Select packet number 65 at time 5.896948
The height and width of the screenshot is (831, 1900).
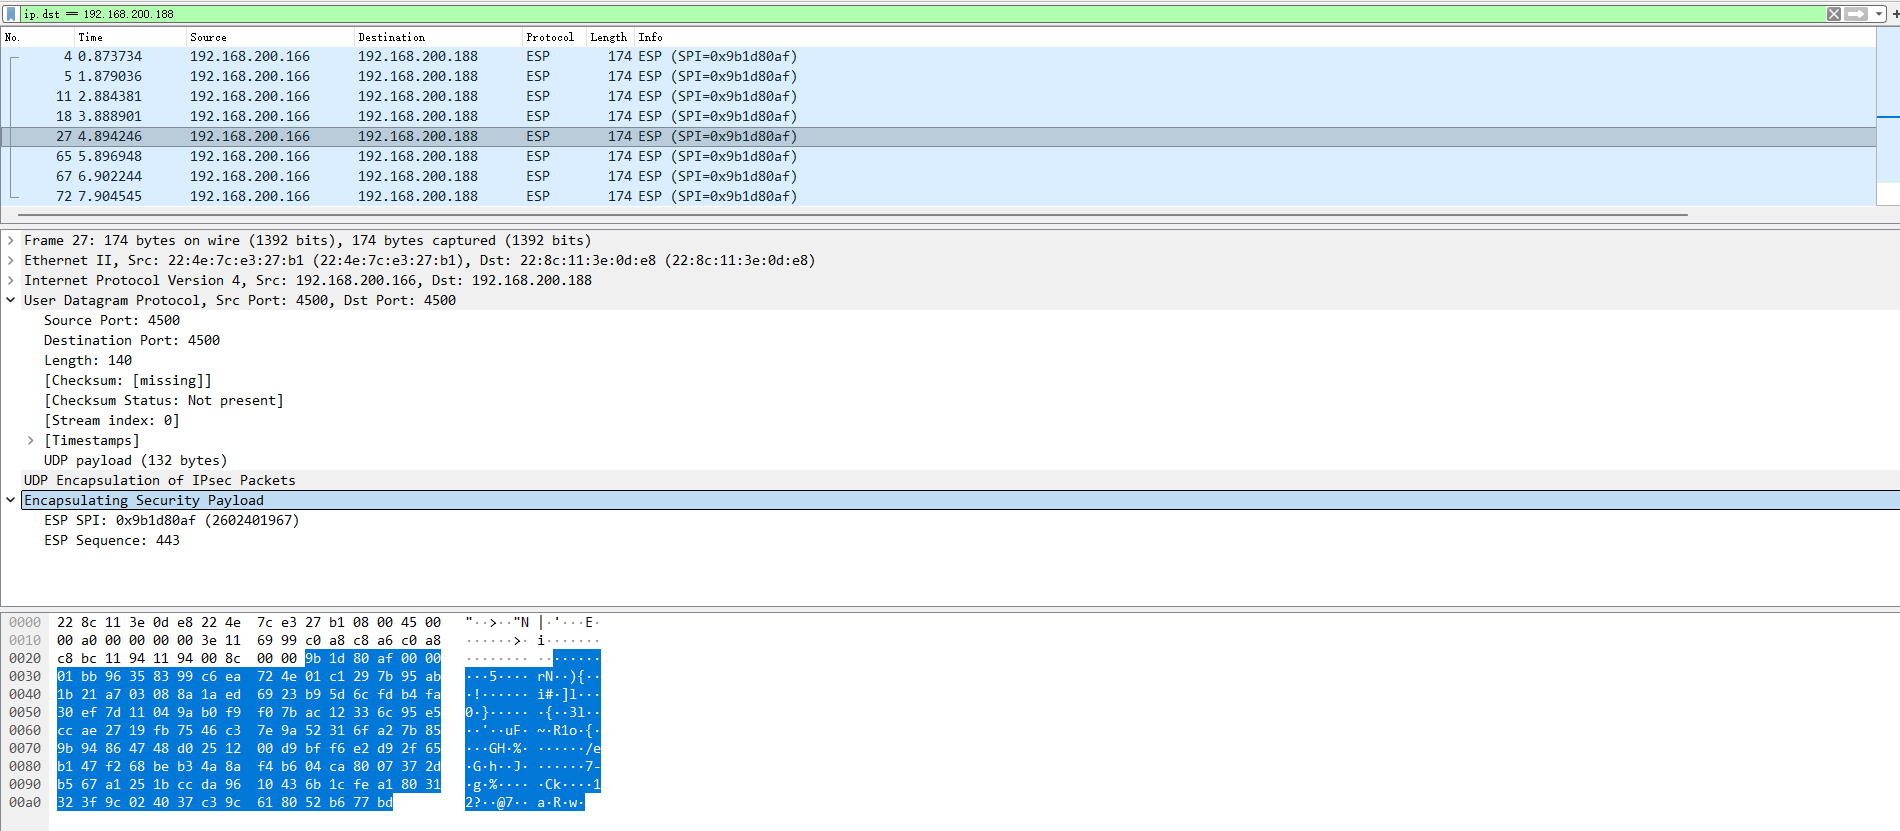[x=938, y=157]
